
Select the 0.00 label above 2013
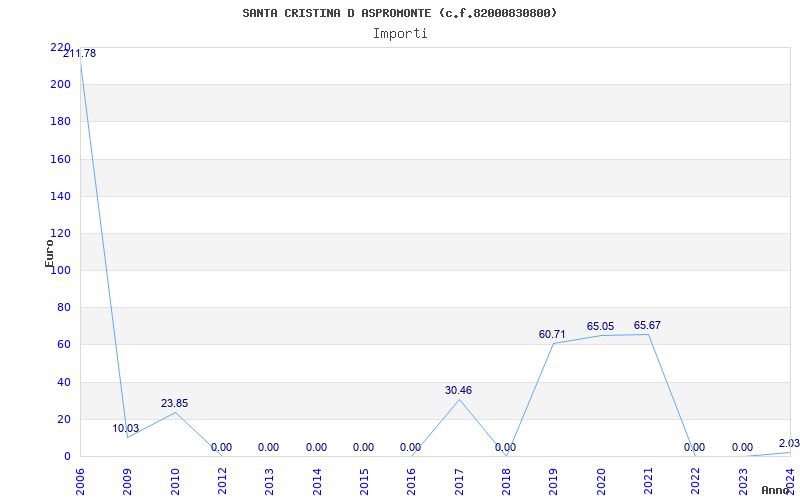point(268,447)
